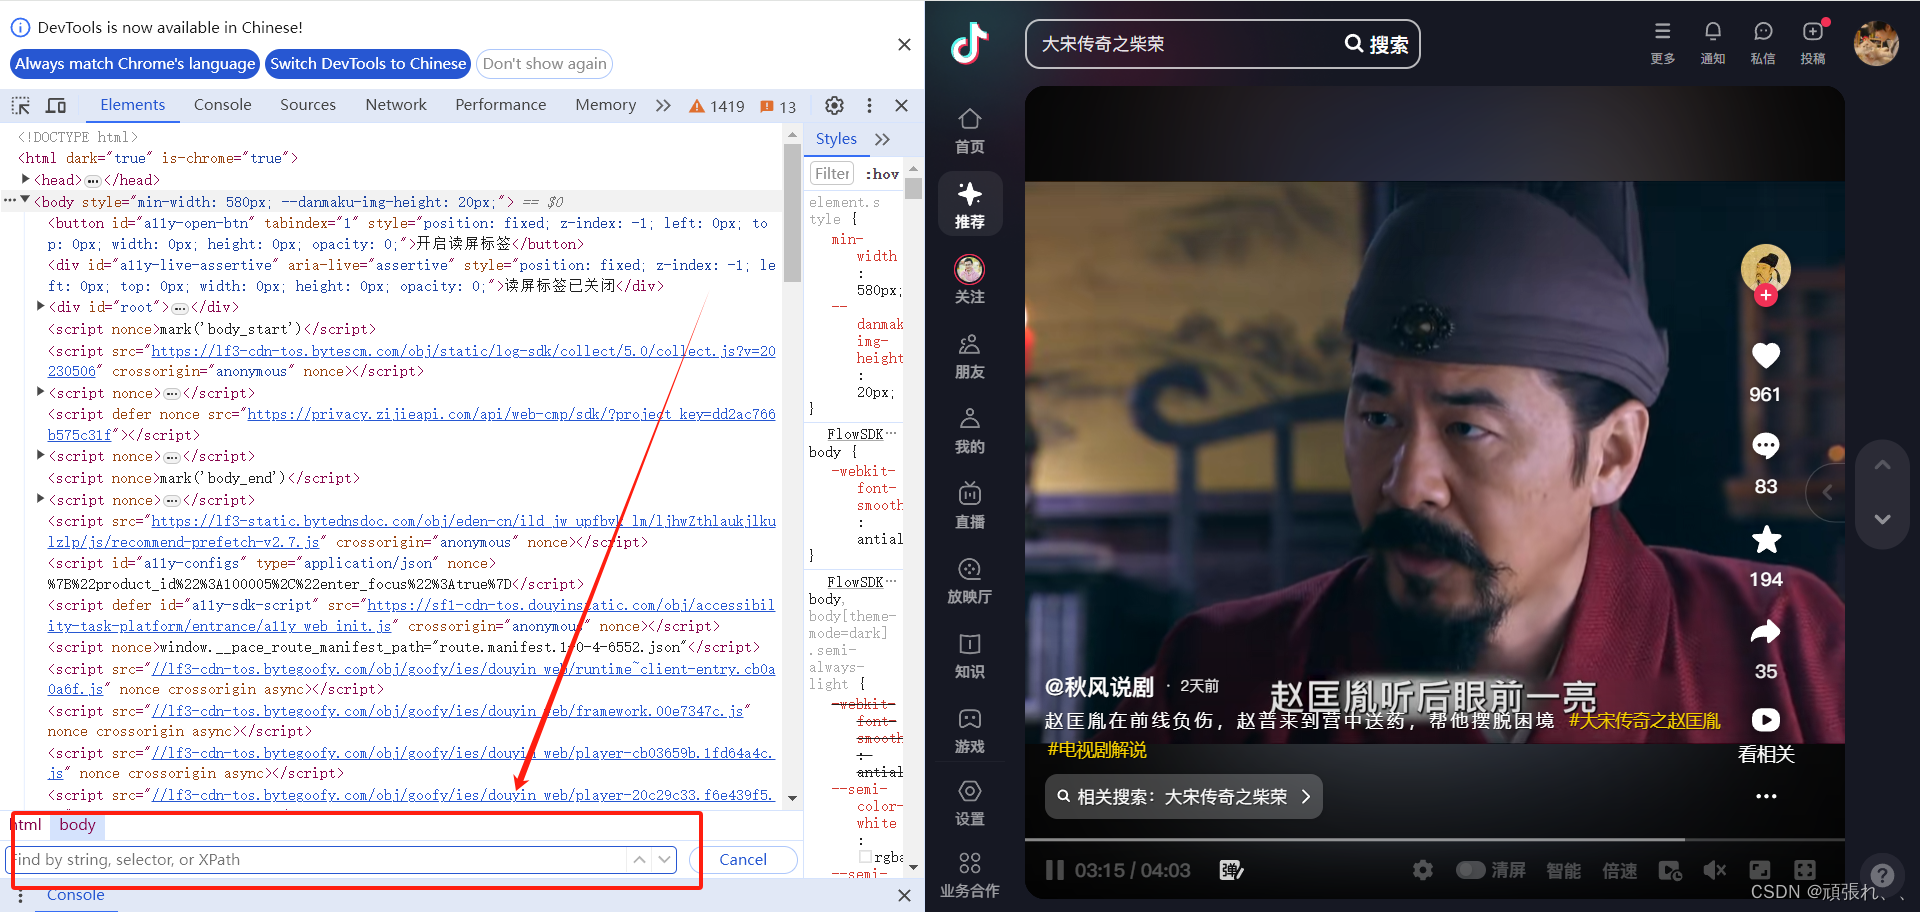Image resolution: width=1920 pixels, height=912 pixels.
Task: Expand the head element node
Action: point(26,179)
